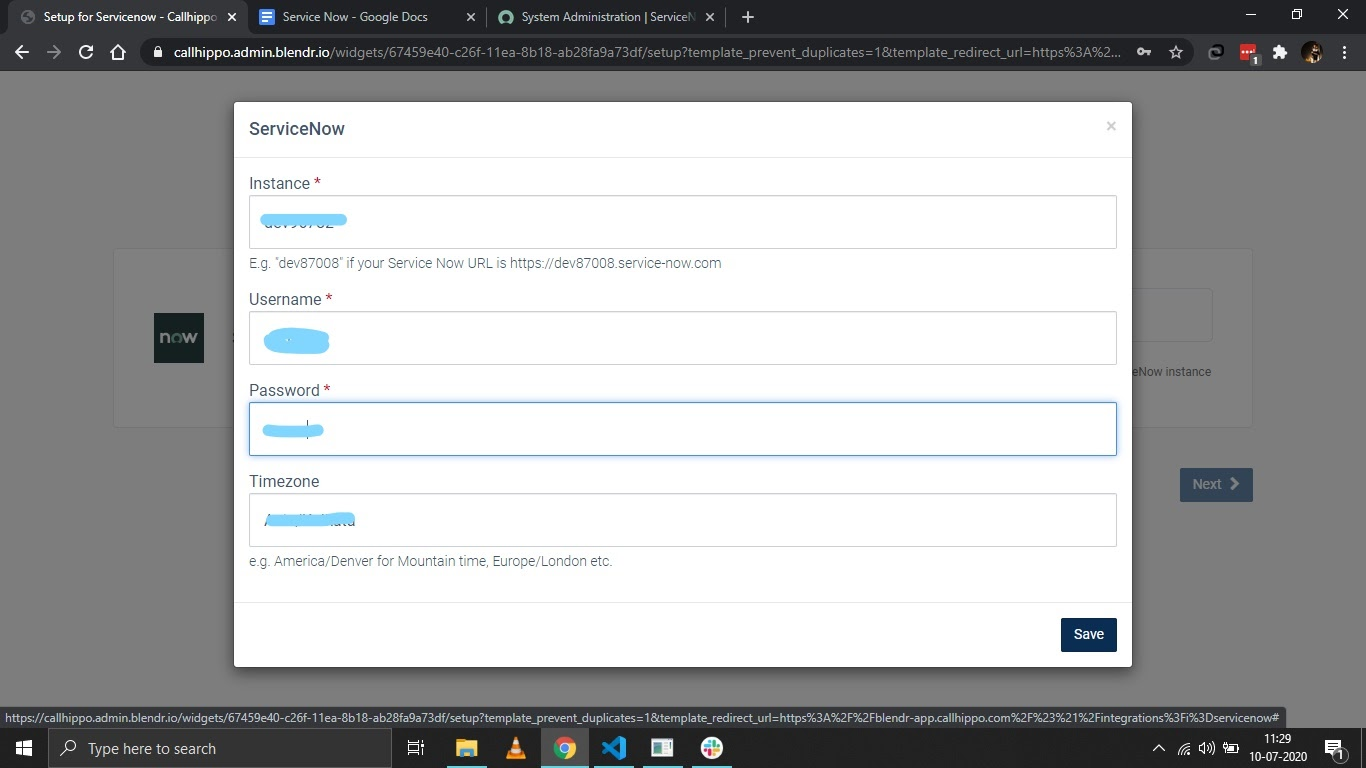Show hidden system tray icons

[x=1159, y=748]
